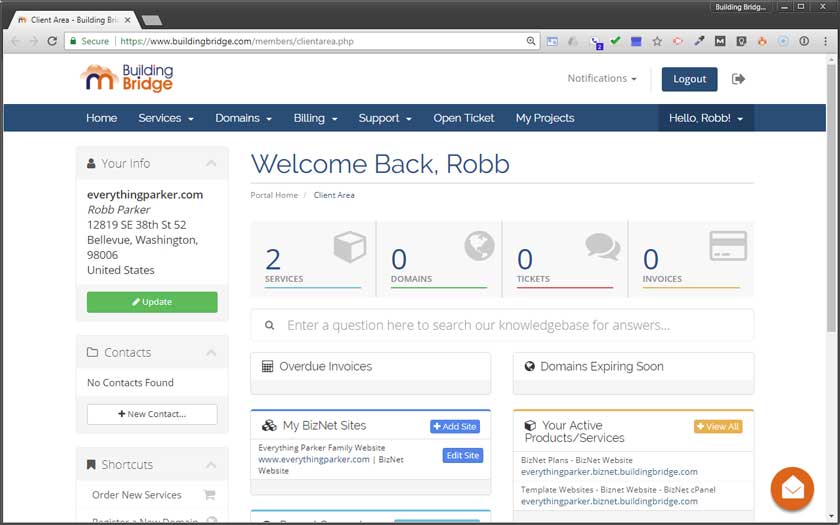Reload the page with the refresh icon
The height and width of the screenshot is (525, 840).
coord(52,41)
